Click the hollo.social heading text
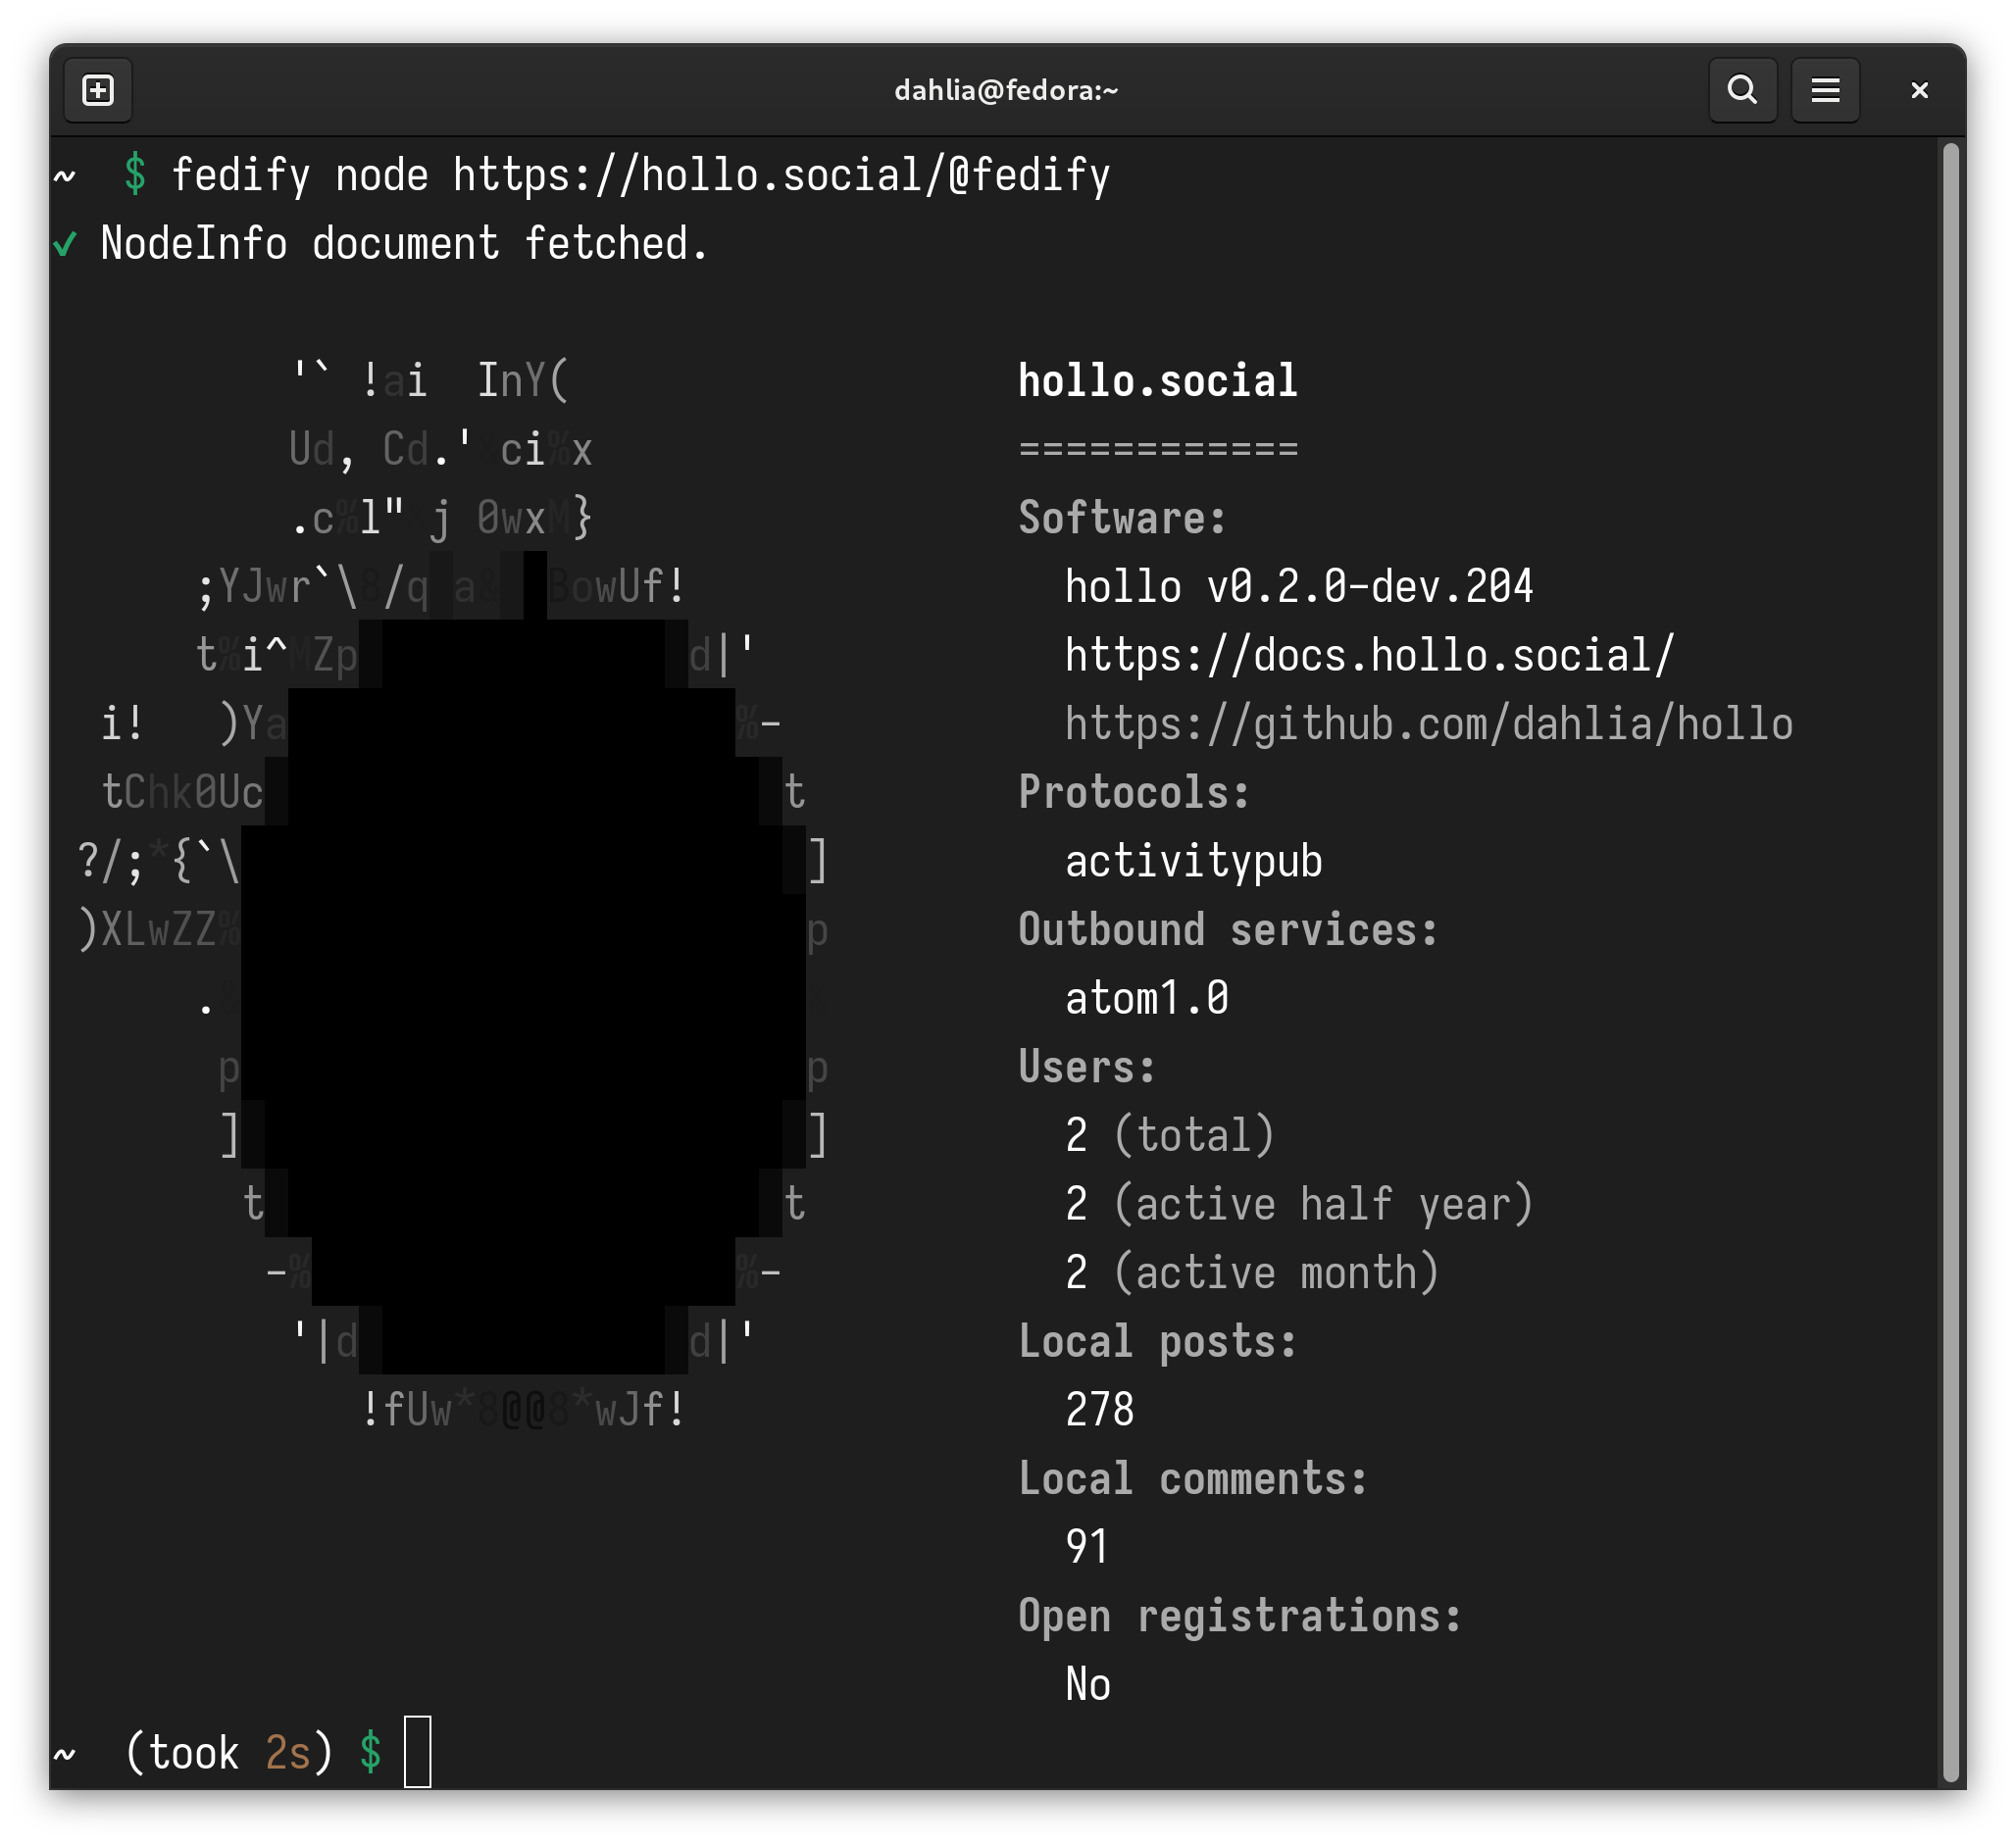2016x1845 pixels. (1157, 381)
